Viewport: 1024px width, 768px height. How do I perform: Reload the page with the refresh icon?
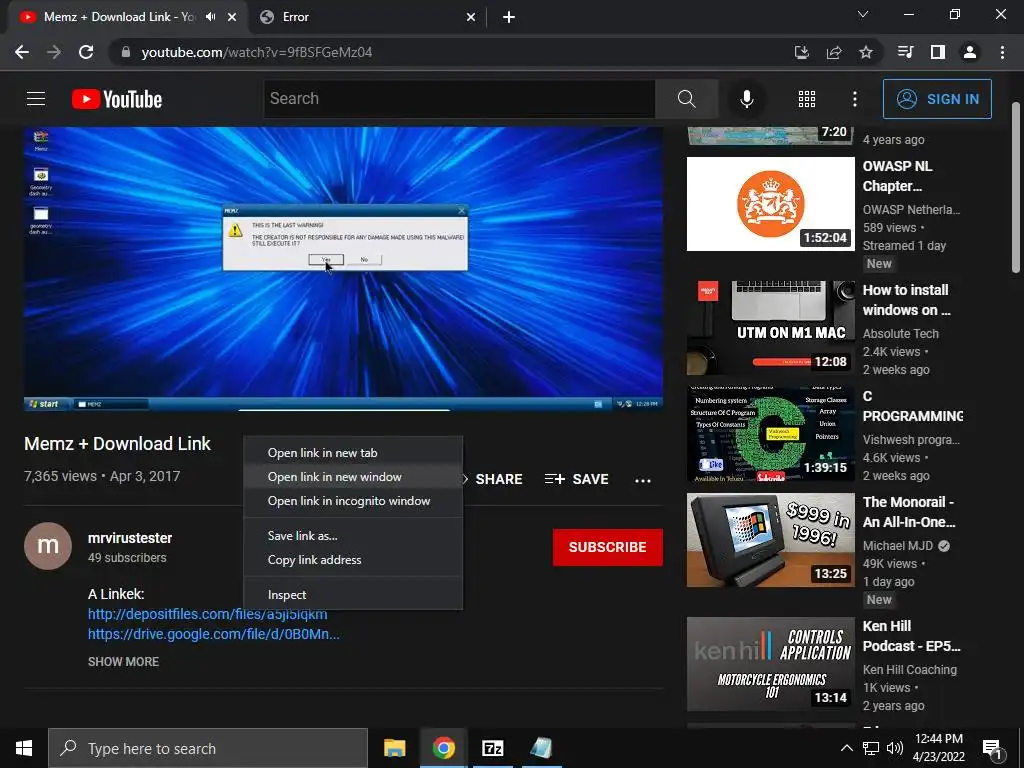[86, 52]
